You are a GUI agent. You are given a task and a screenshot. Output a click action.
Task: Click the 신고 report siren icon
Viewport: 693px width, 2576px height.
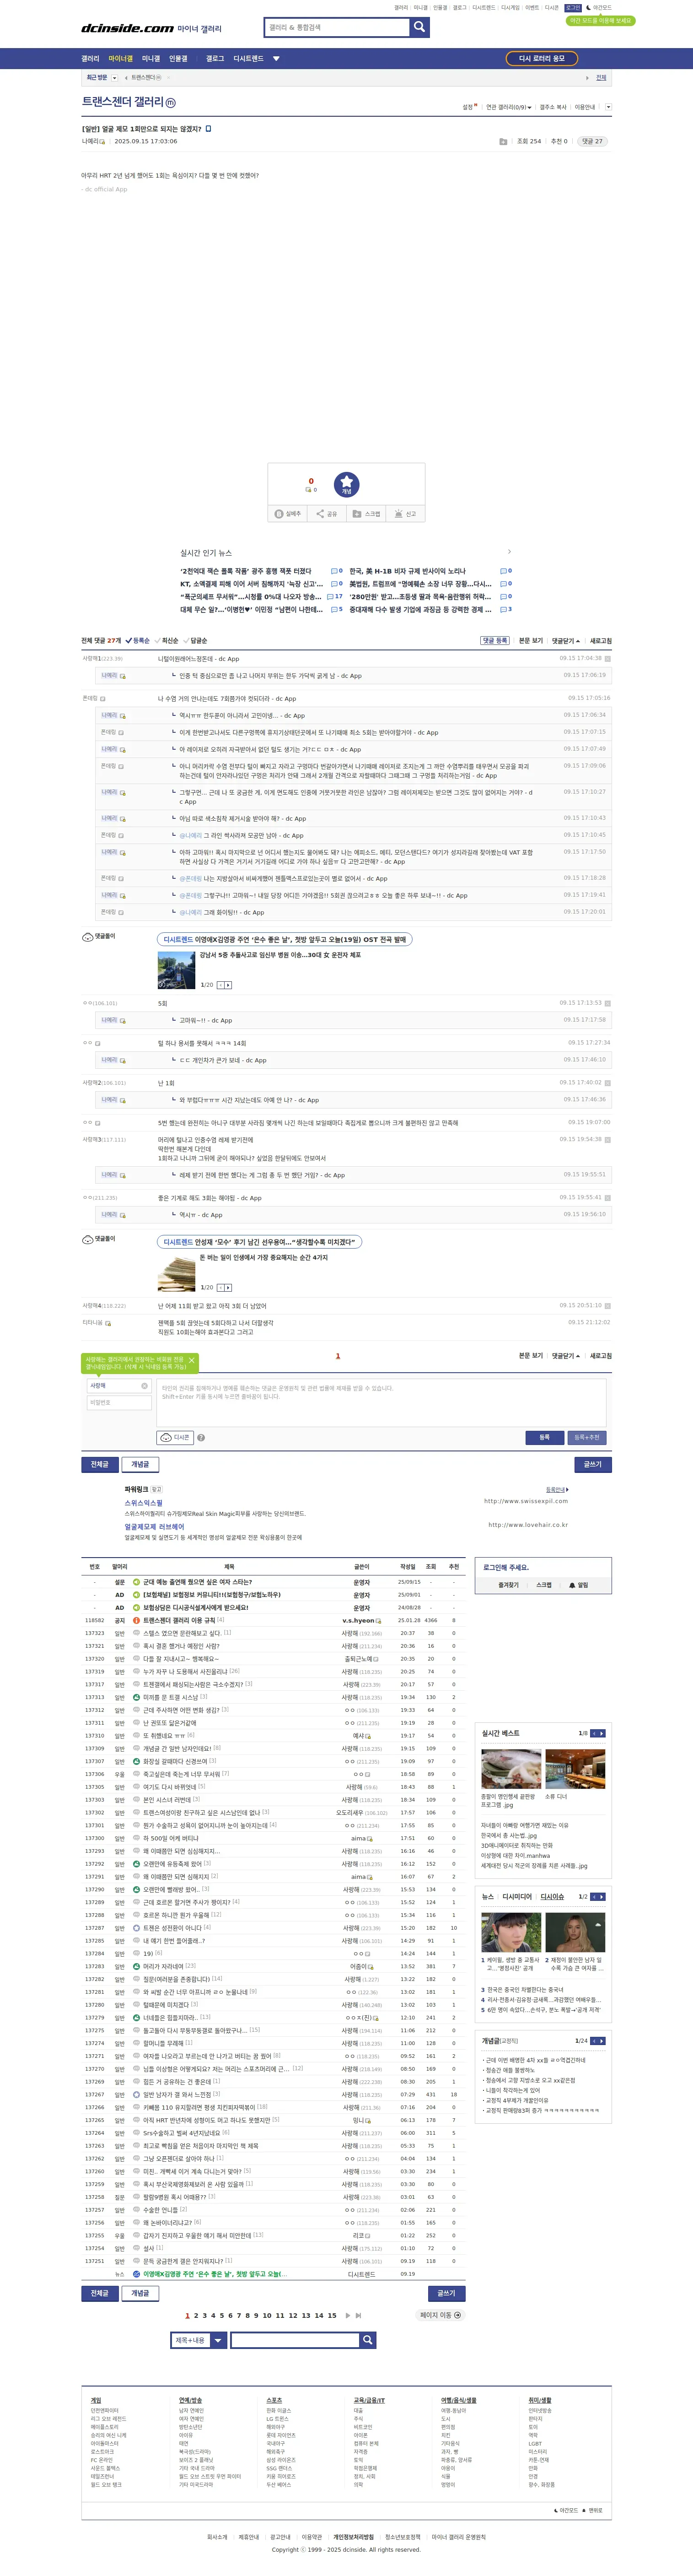click(x=405, y=514)
